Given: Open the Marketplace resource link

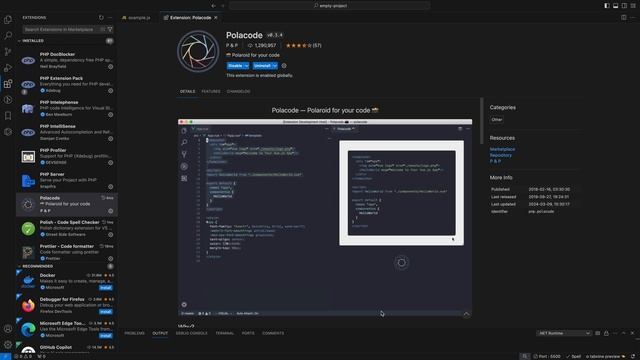Looking at the screenshot, I should [x=502, y=149].
